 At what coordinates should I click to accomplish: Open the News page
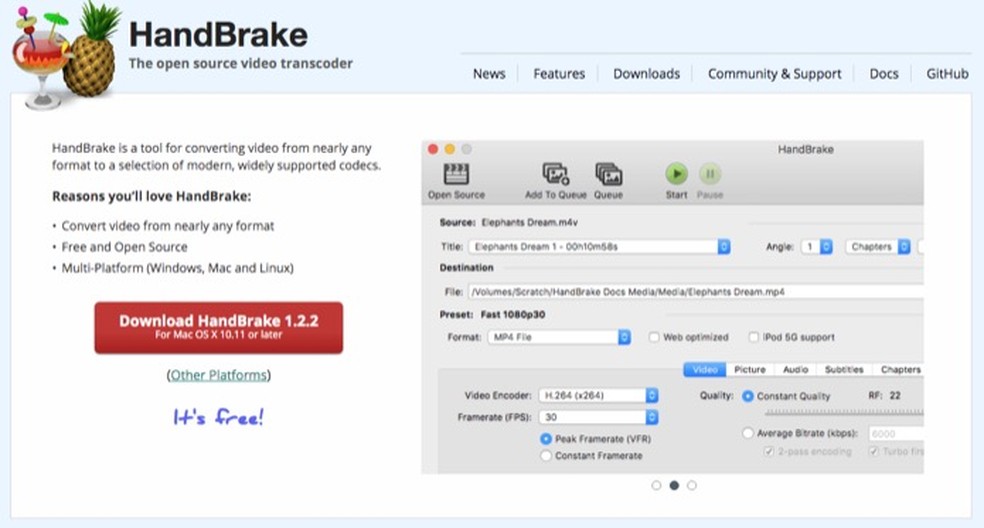pyautogui.click(x=489, y=74)
